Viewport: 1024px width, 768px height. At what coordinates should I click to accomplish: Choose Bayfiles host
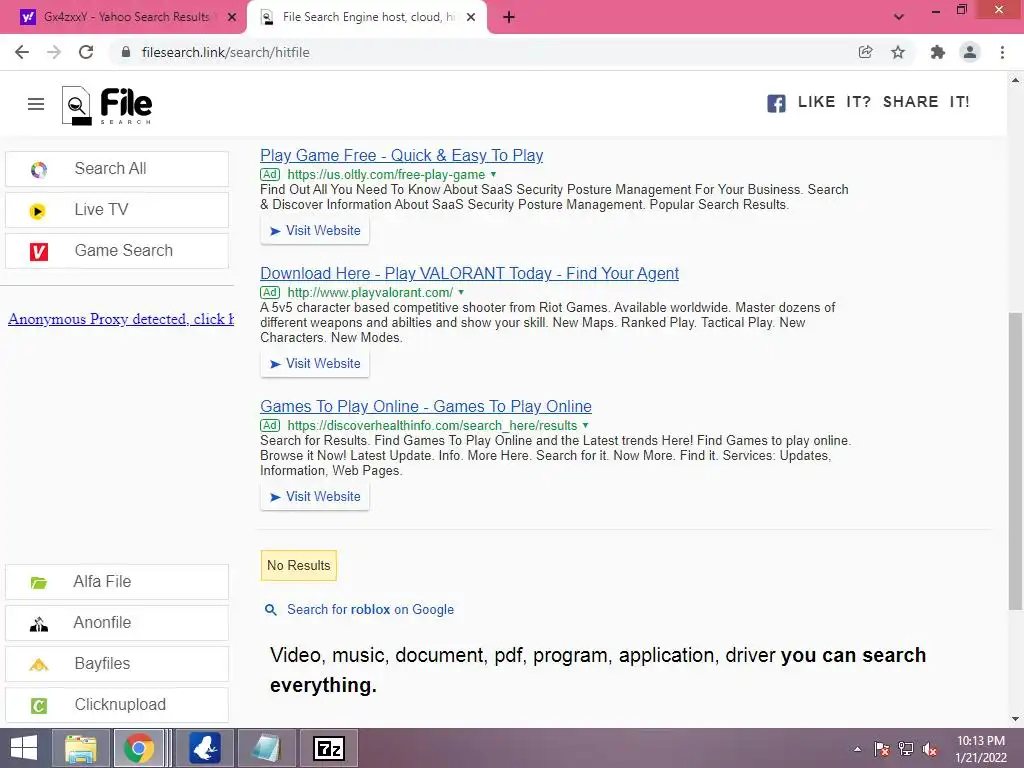click(x=117, y=664)
